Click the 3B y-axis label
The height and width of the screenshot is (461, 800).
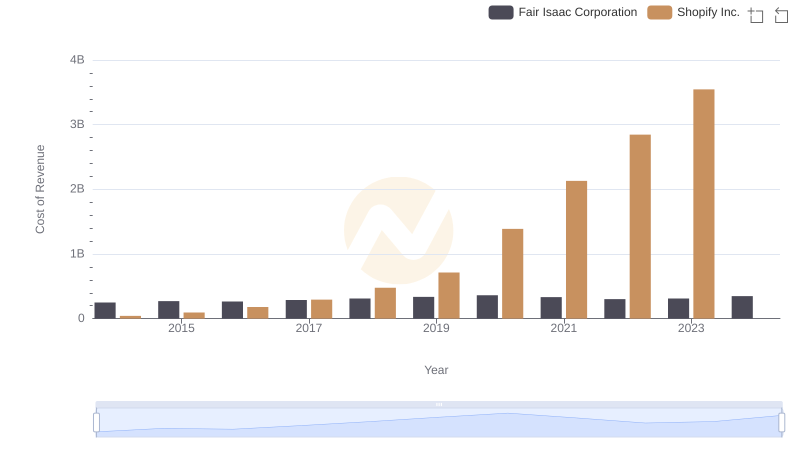coord(77,124)
